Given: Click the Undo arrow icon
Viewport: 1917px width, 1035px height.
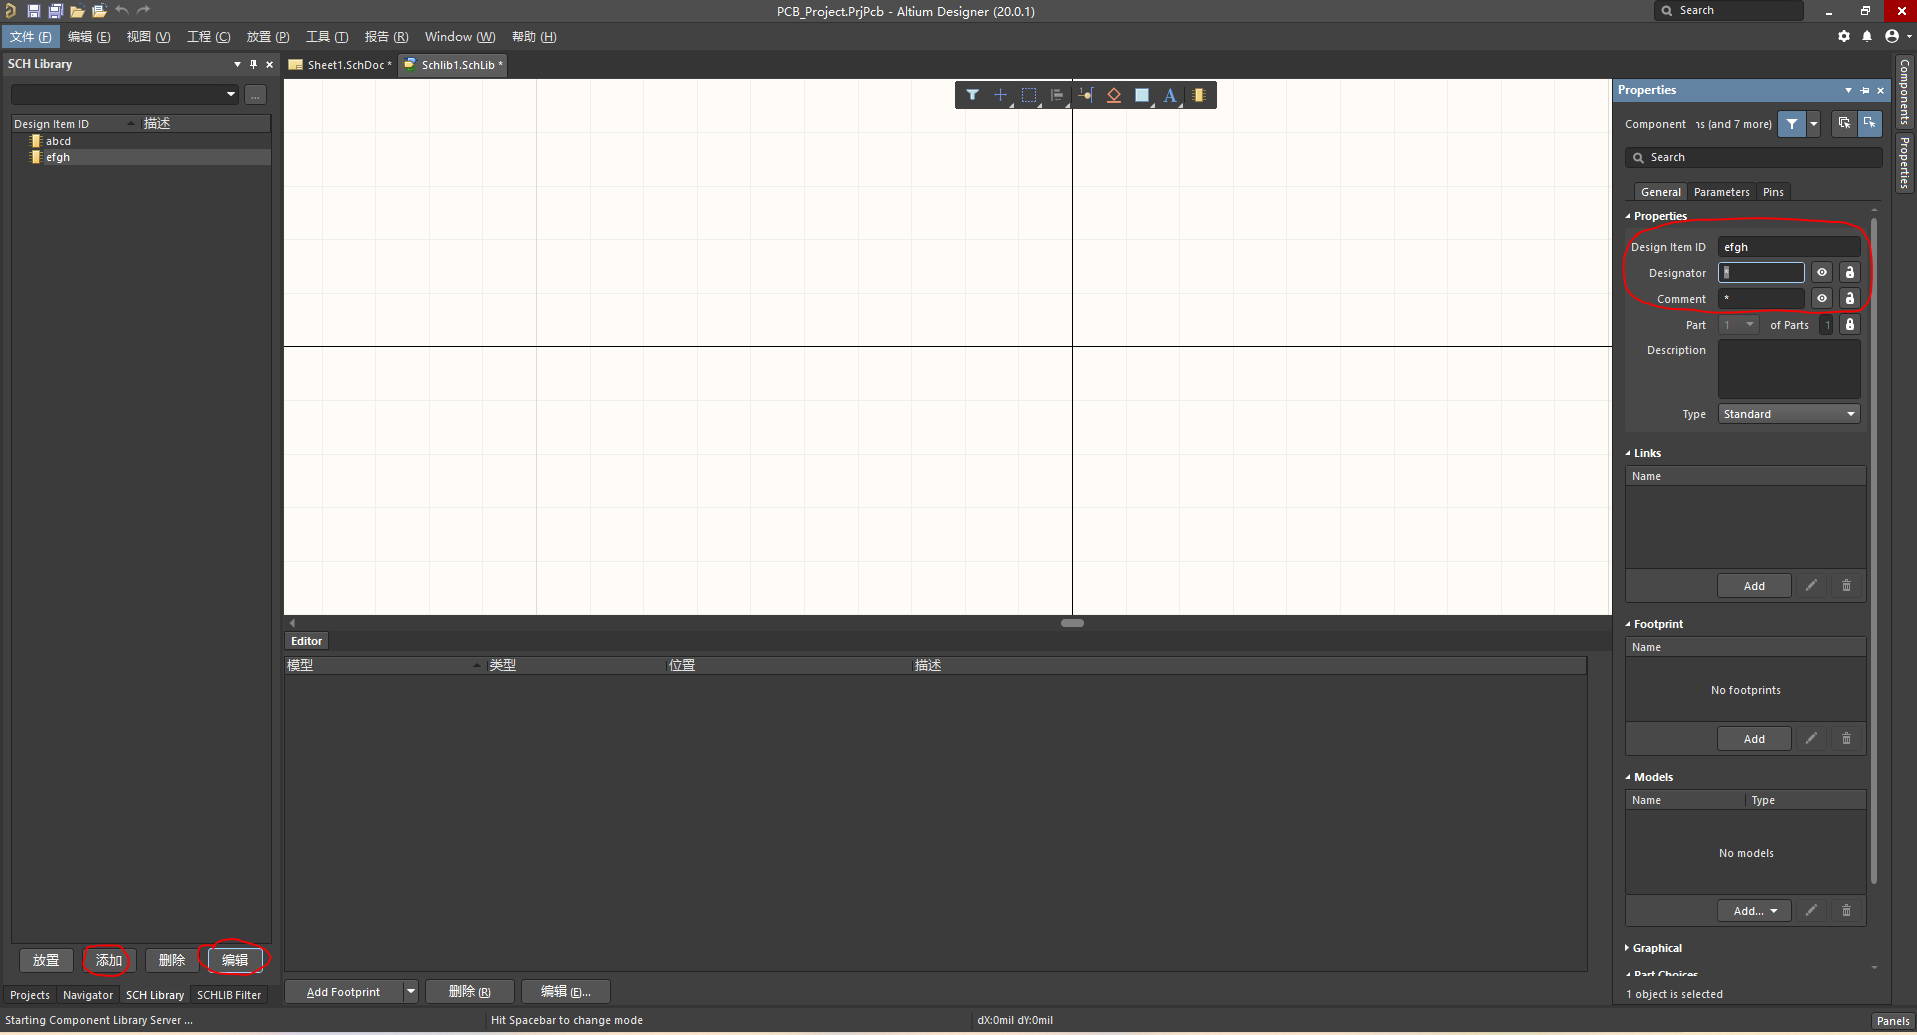Looking at the screenshot, I should pos(121,11).
